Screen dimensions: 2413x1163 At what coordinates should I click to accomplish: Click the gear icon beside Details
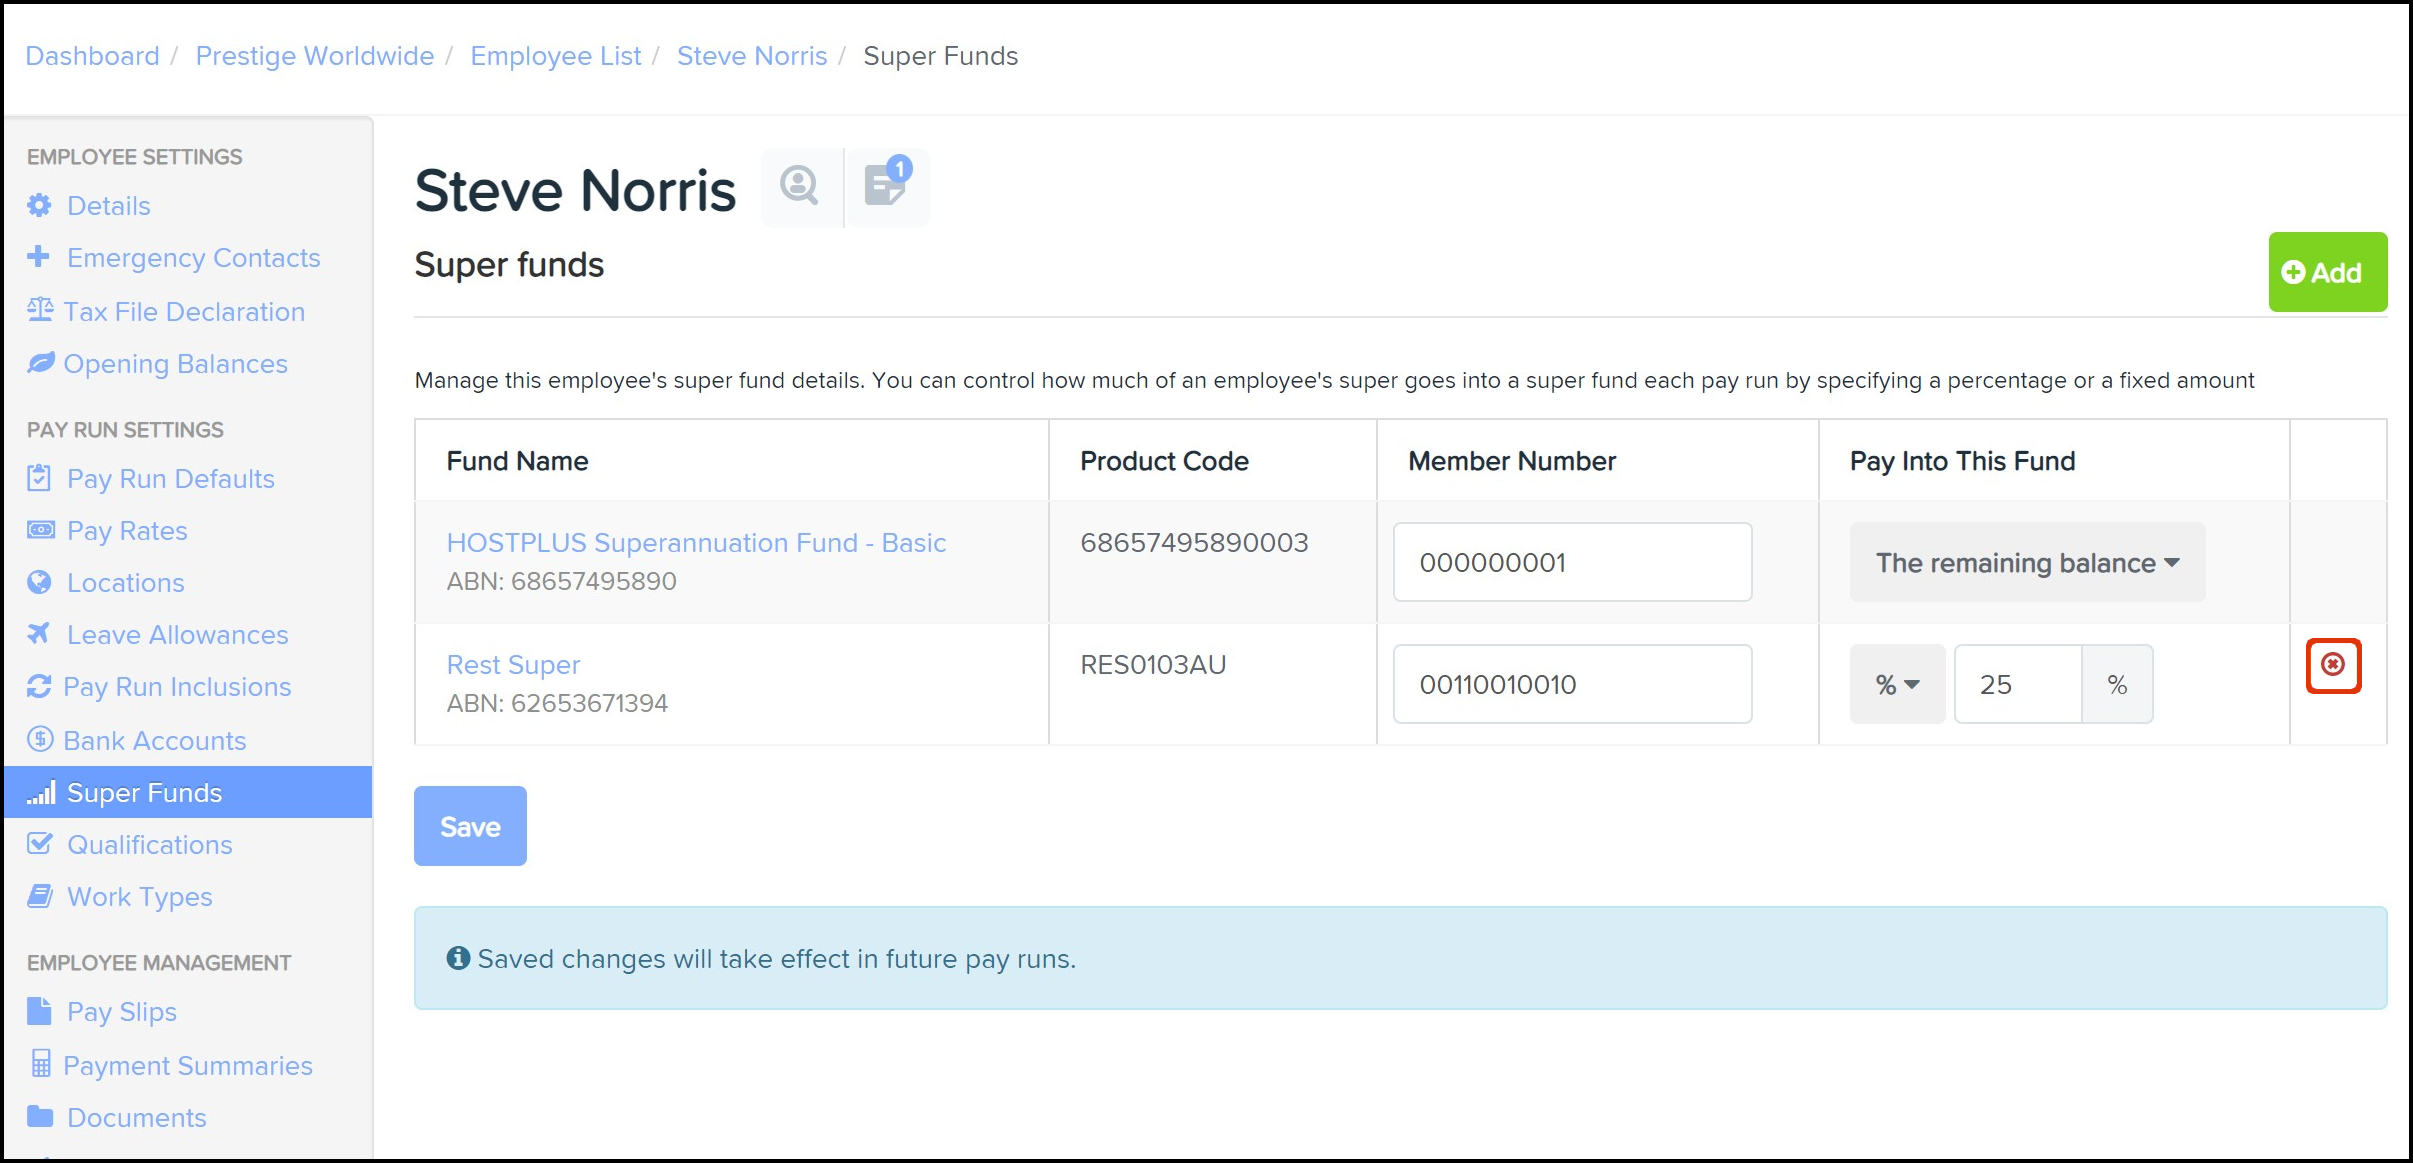[39, 206]
